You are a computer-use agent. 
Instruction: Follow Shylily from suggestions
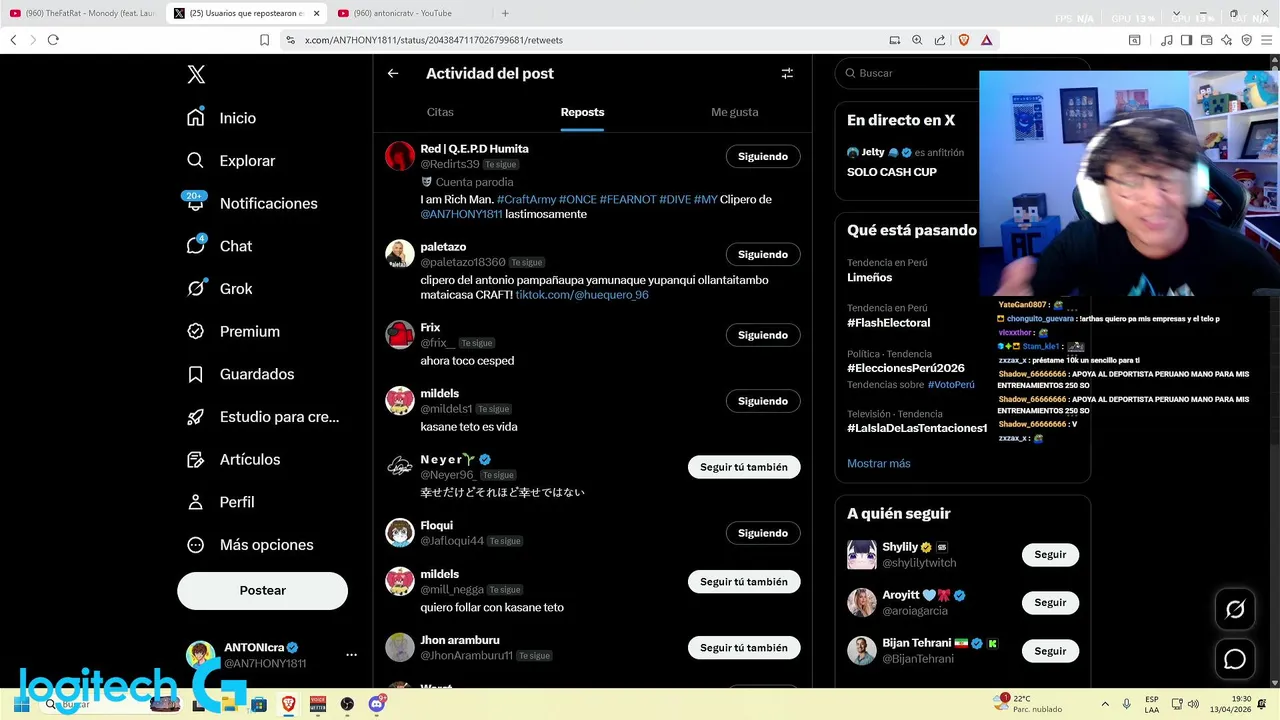click(x=1050, y=555)
